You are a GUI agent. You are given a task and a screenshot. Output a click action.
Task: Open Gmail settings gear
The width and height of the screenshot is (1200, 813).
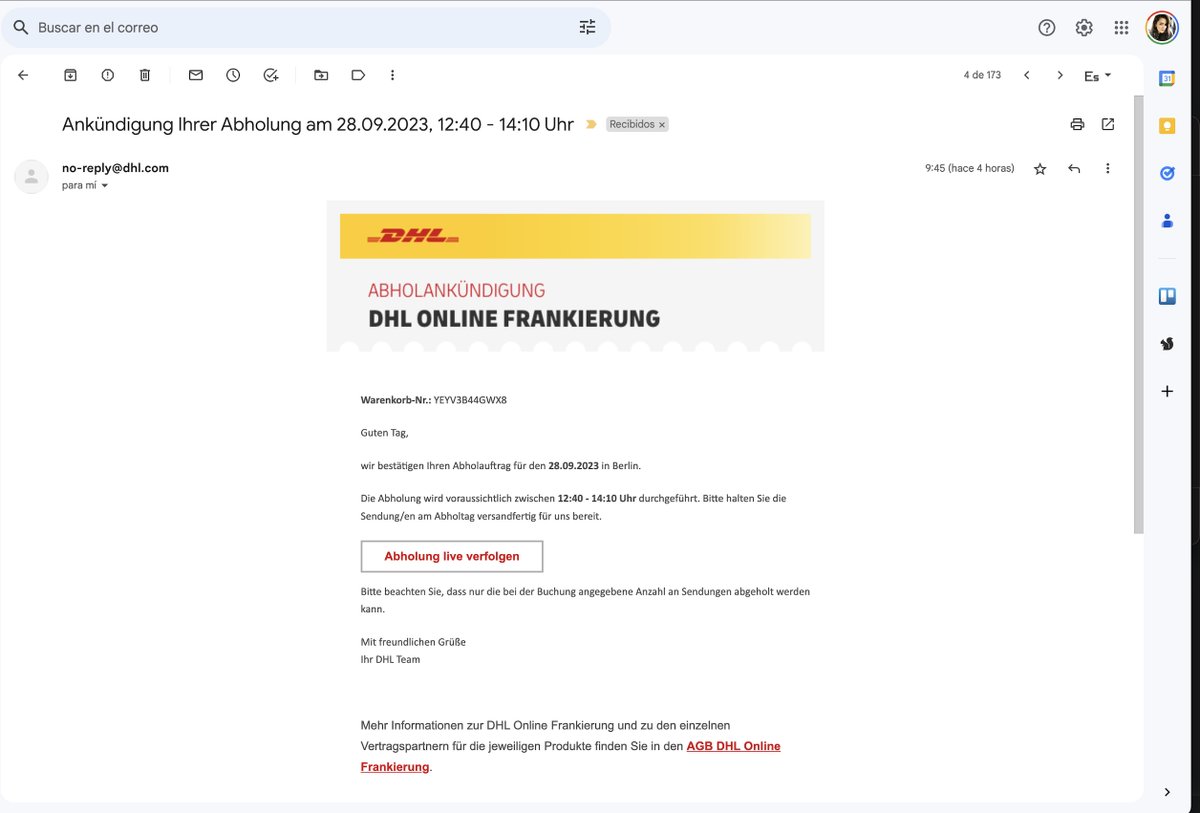[1084, 28]
